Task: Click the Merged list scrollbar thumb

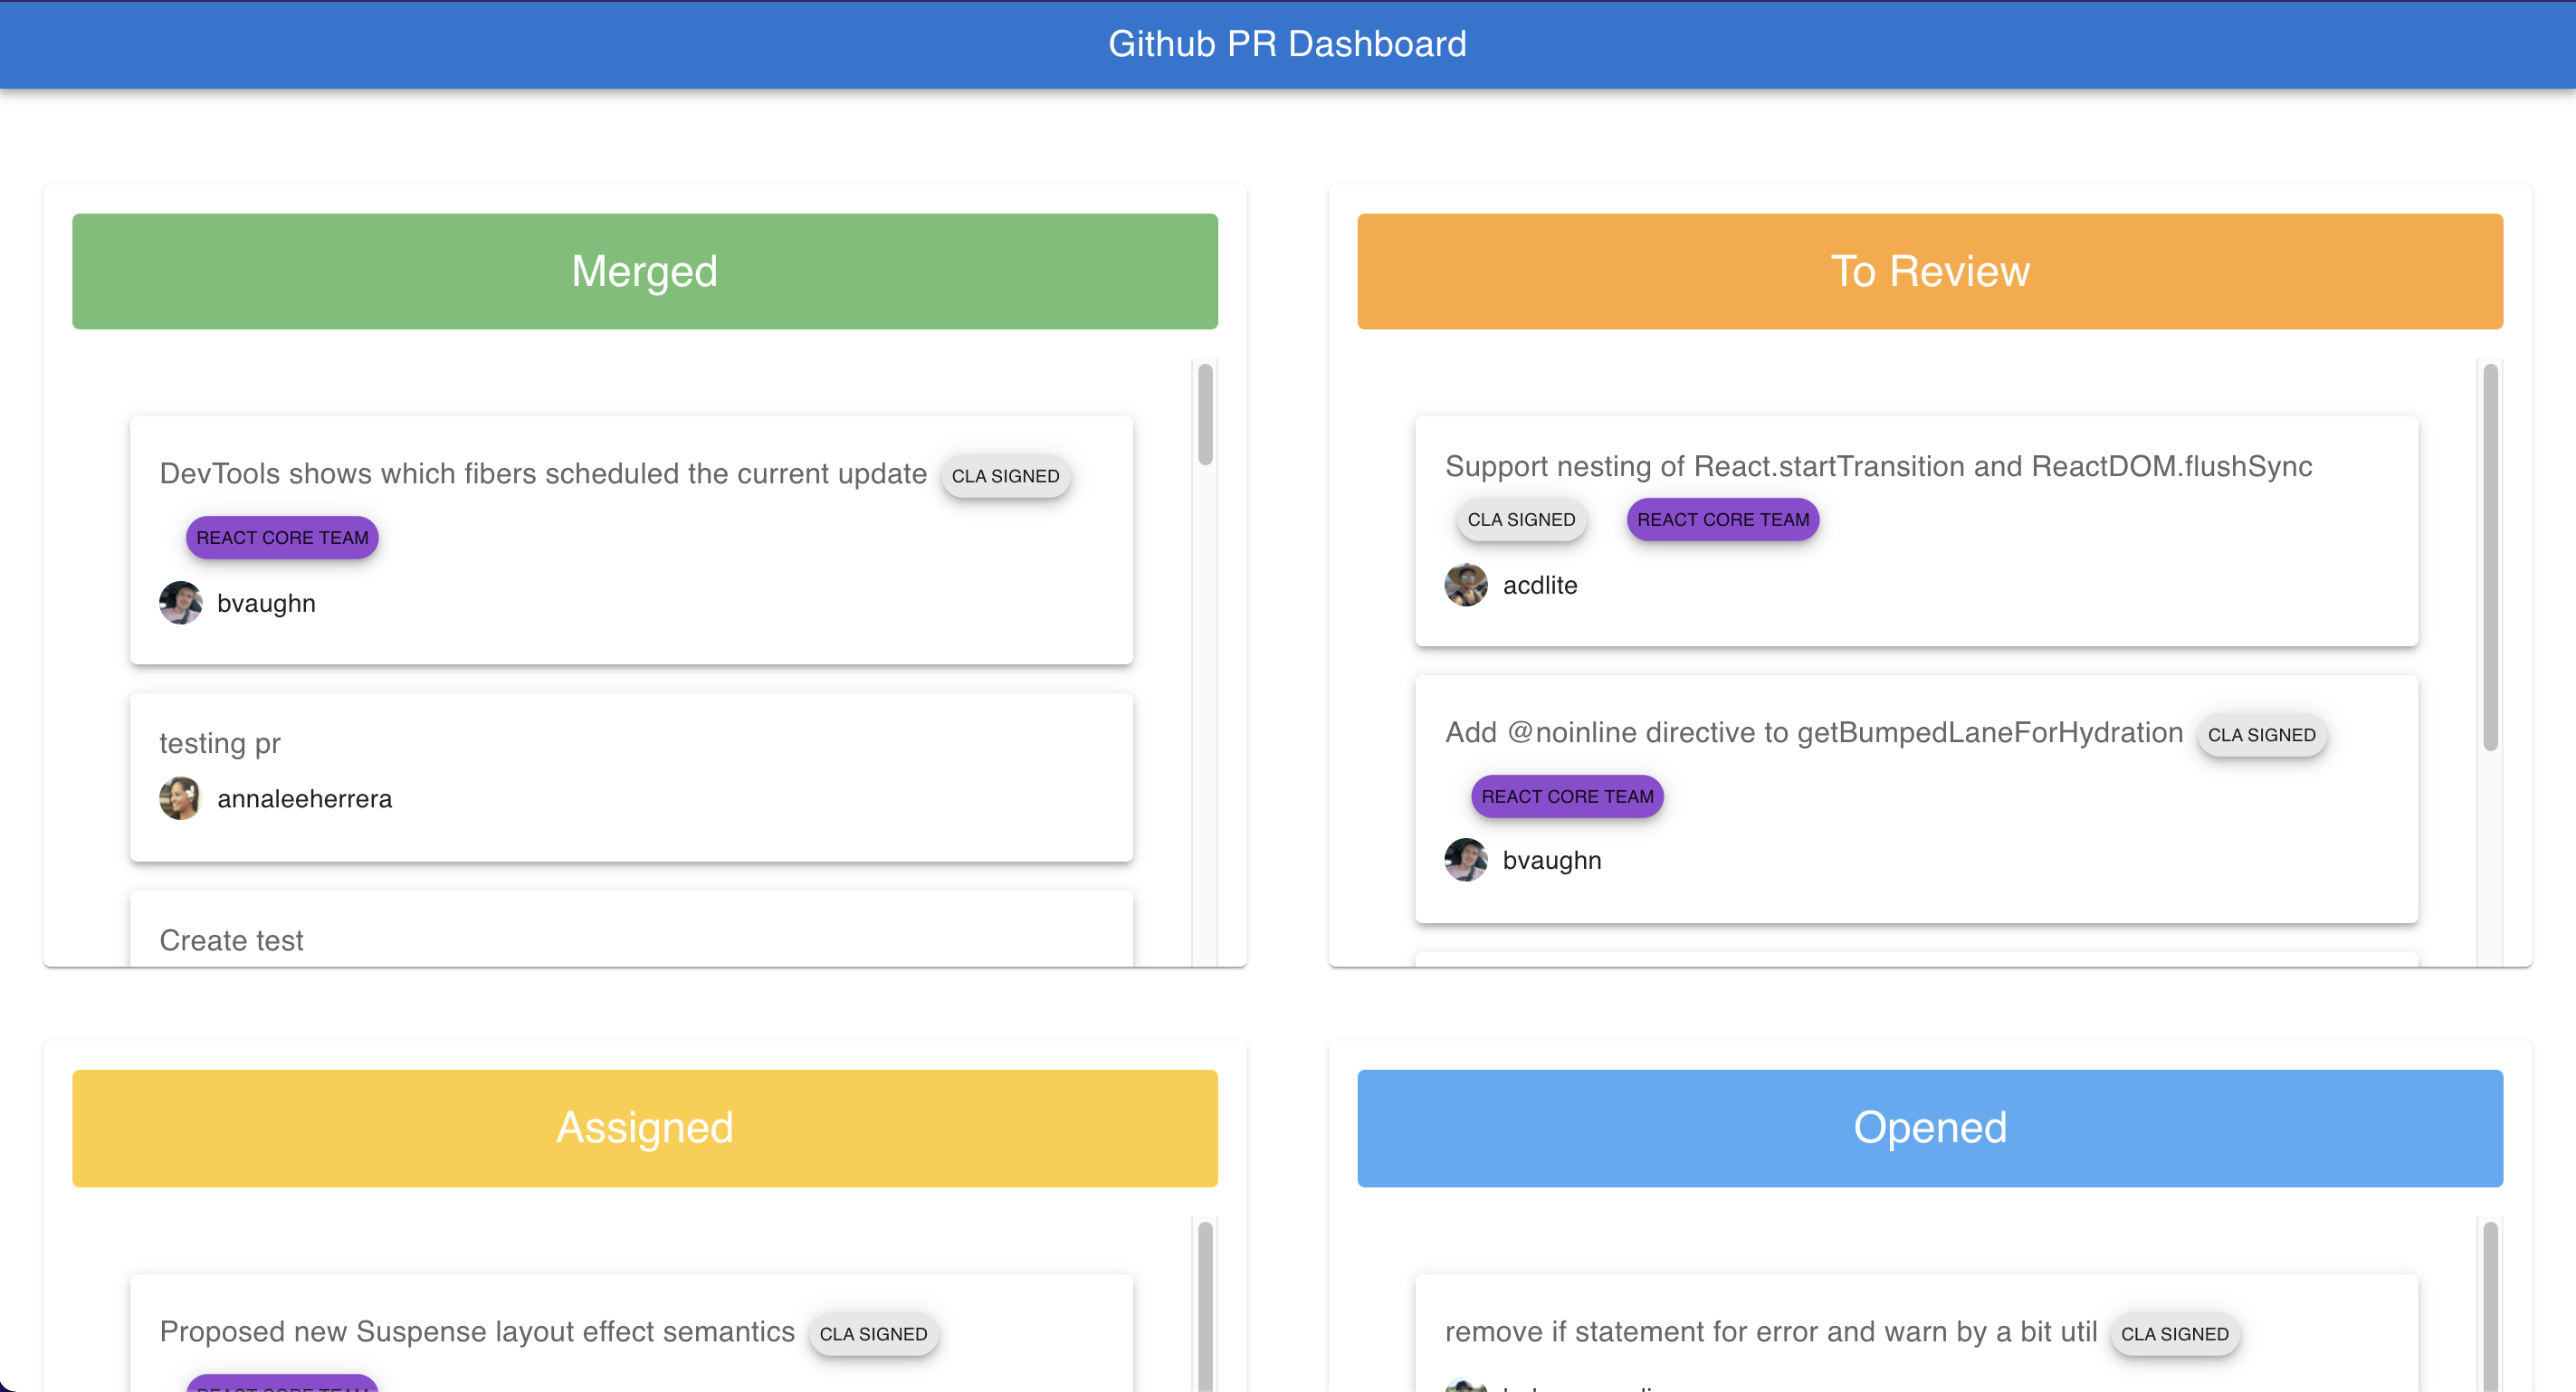Action: point(1205,414)
